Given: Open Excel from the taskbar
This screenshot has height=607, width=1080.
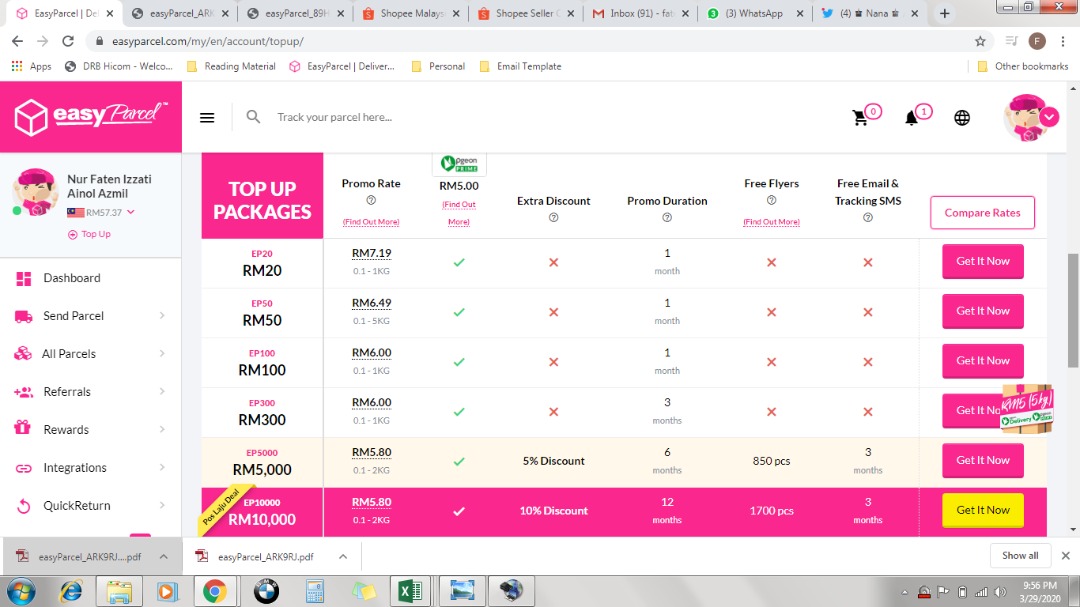Looking at the screenshot, I should (411, 591).
